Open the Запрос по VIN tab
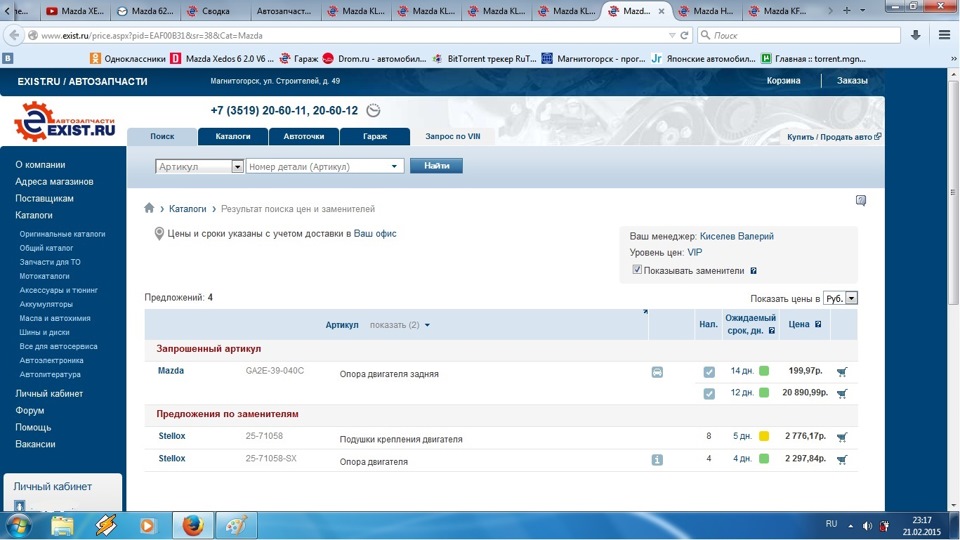This screenshot has height=540, width=960. tap(452, 137)
